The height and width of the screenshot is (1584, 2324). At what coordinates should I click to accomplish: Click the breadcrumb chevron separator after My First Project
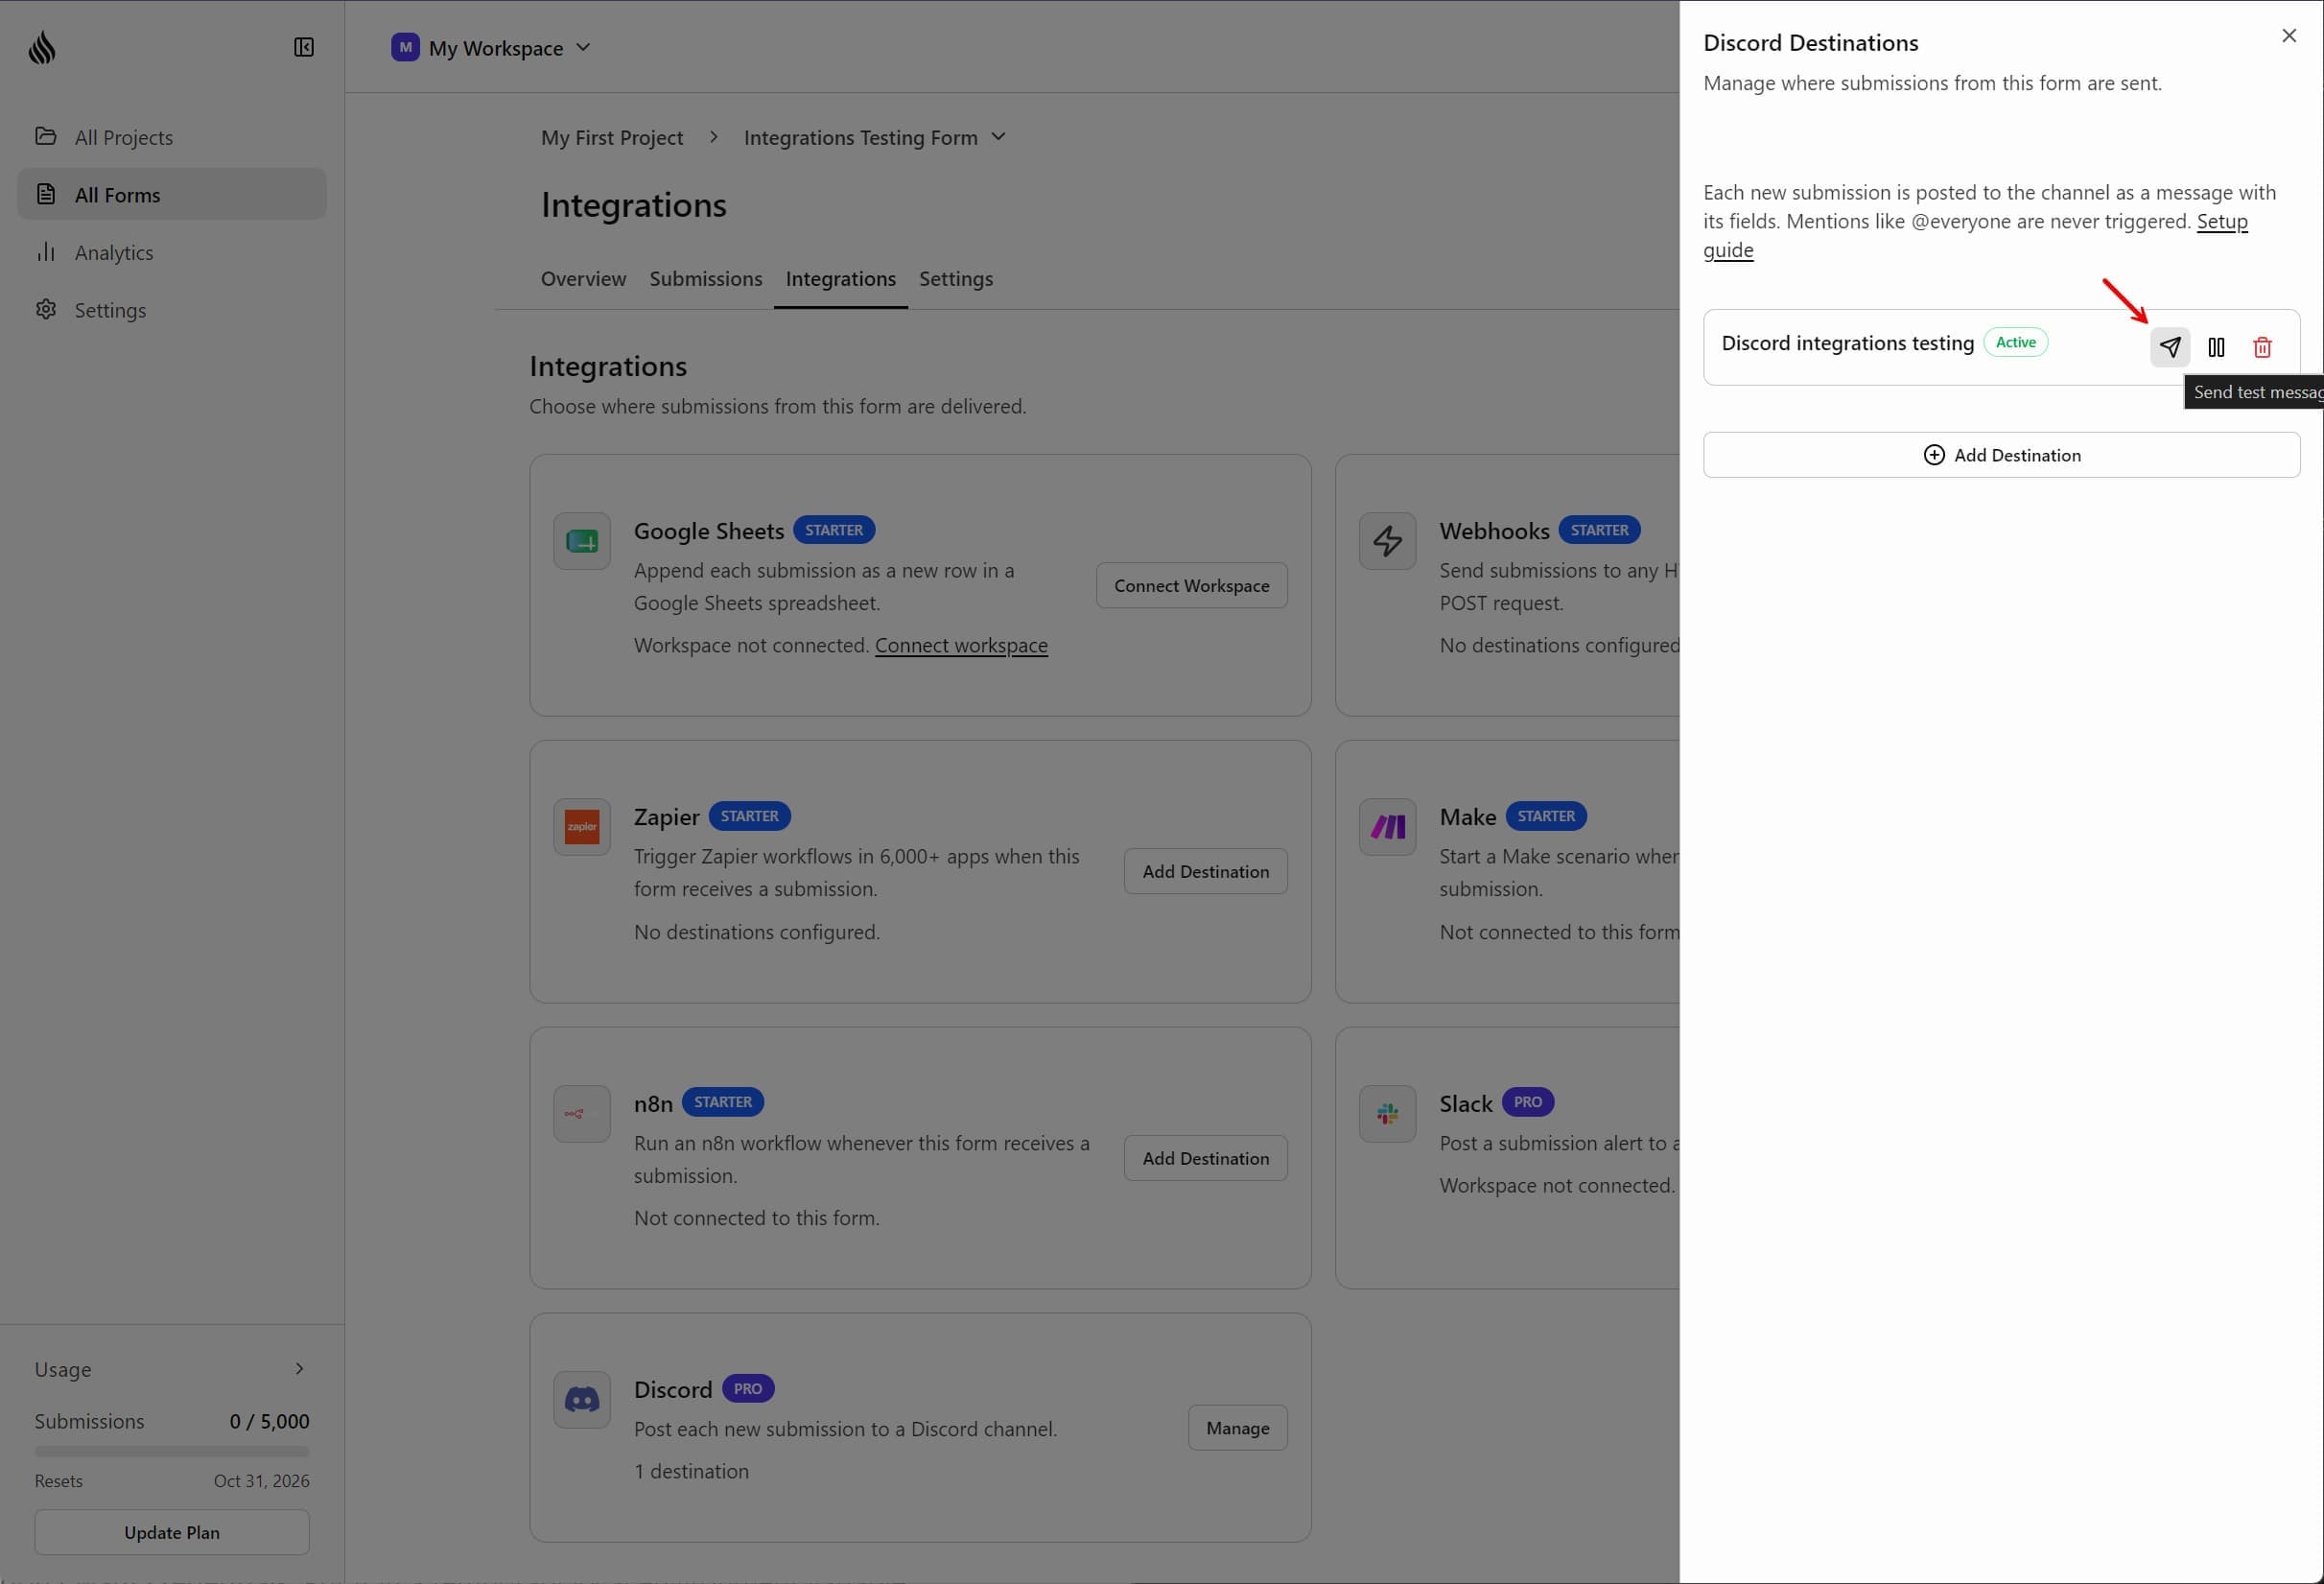[713, 137]
